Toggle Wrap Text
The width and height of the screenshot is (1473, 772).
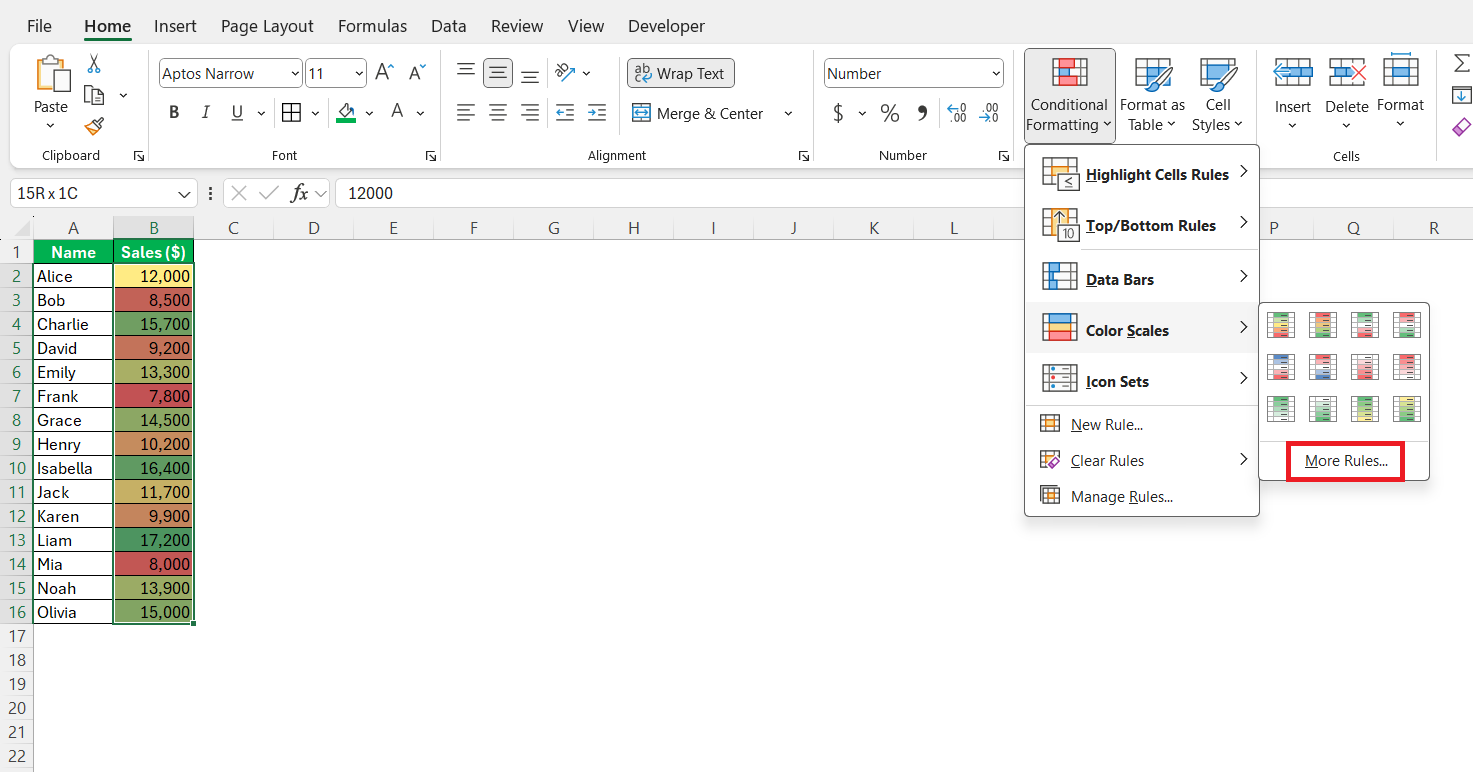coord(681,73)
